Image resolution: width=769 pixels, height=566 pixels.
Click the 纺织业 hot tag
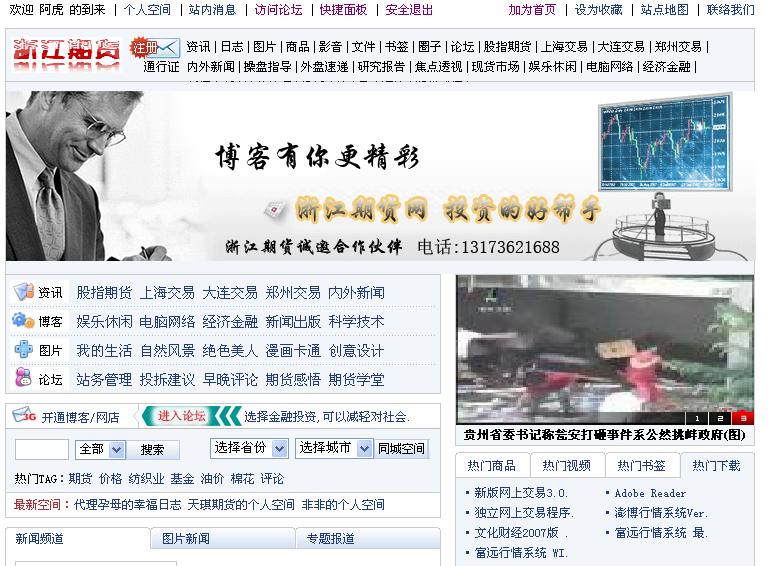coord(146,479)
